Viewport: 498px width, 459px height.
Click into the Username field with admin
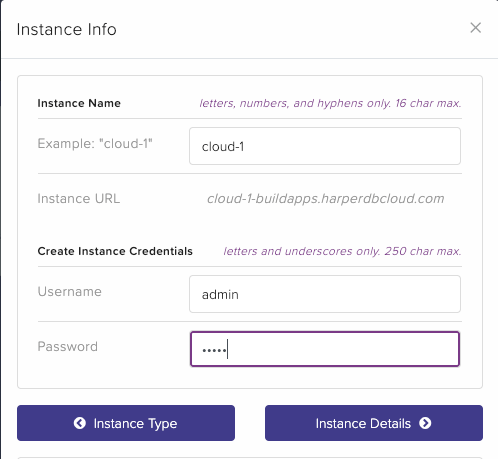pyautogui.click(x=325, y=294)
